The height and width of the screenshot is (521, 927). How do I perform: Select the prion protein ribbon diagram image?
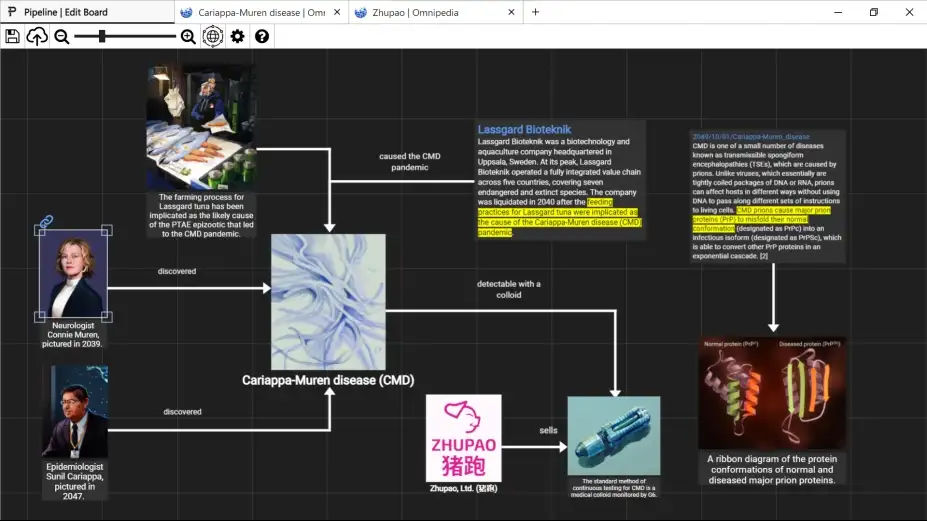pos(772,393)
